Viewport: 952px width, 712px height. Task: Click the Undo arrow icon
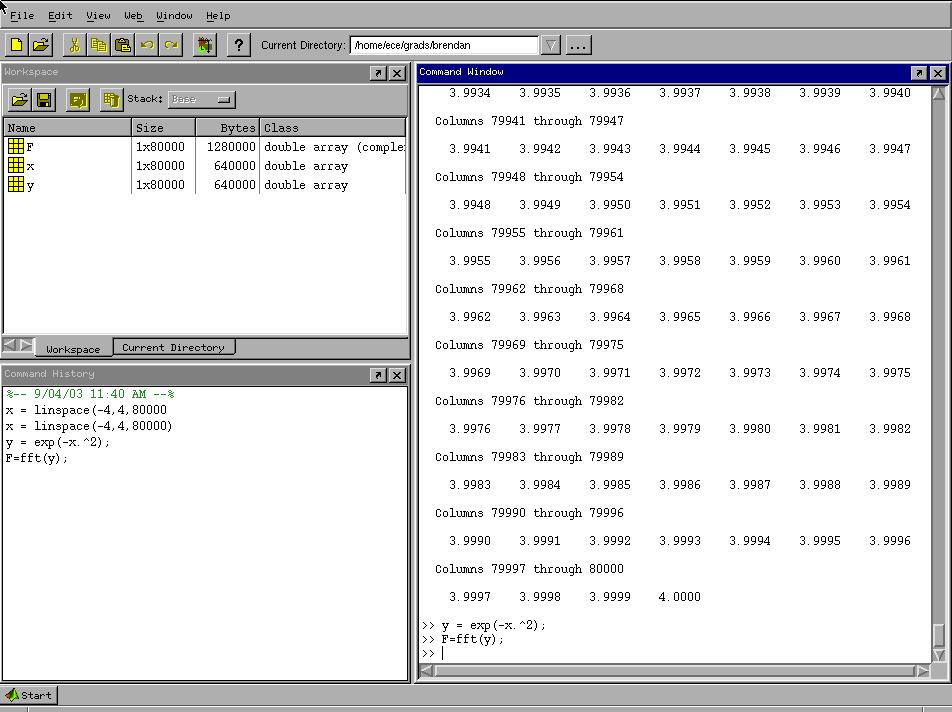click(147, 45)
